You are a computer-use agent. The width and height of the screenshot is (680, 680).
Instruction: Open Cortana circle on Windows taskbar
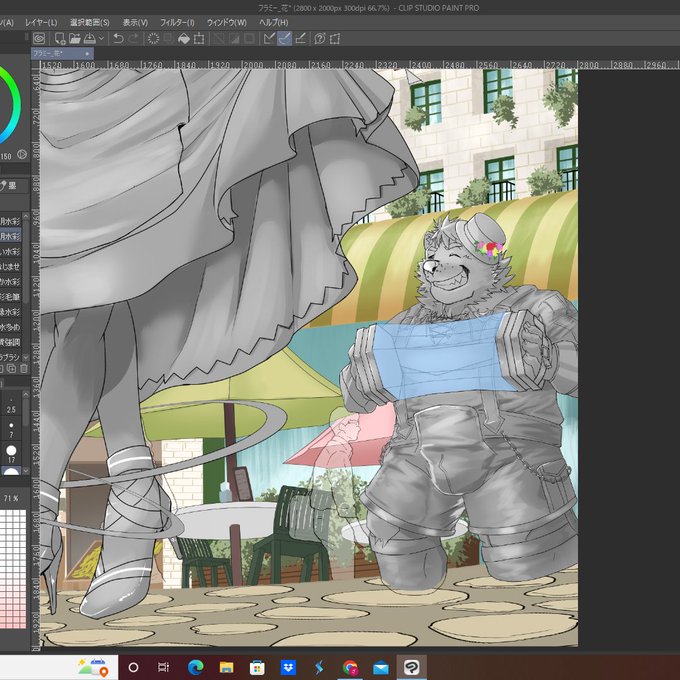tap(134, 667)
